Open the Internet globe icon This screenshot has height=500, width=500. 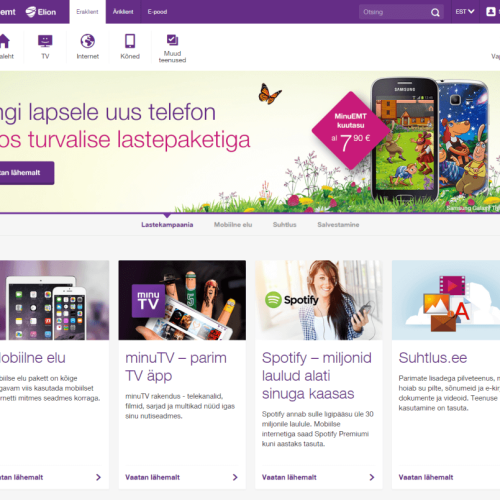tap(87, 41)
